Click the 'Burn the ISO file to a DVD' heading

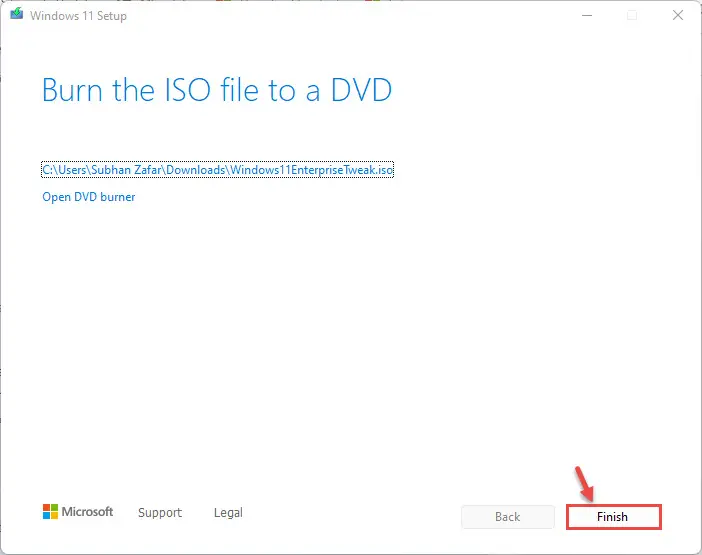pos(217,90)
